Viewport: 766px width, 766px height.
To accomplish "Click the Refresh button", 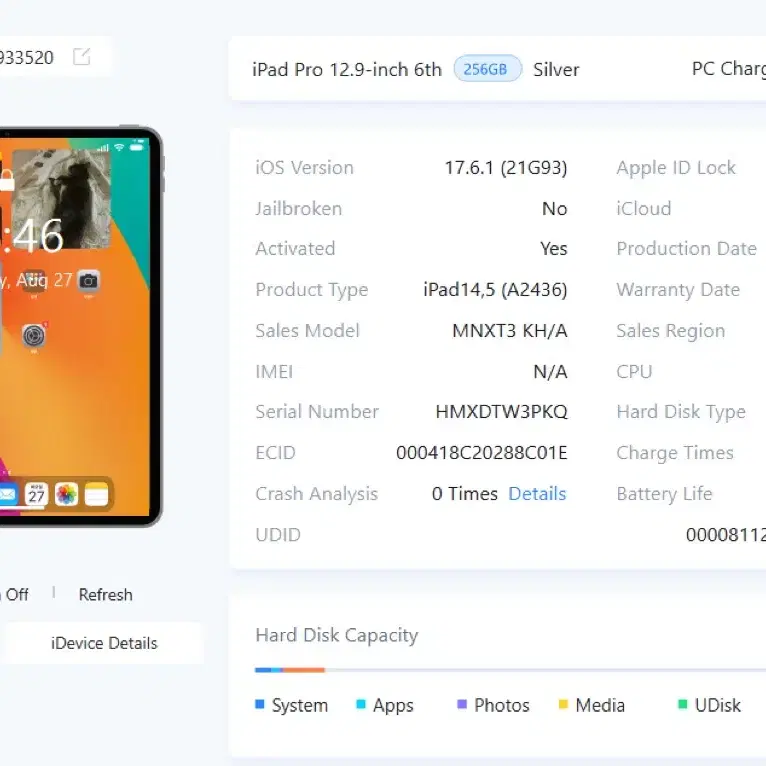I will tap(106, 595).
